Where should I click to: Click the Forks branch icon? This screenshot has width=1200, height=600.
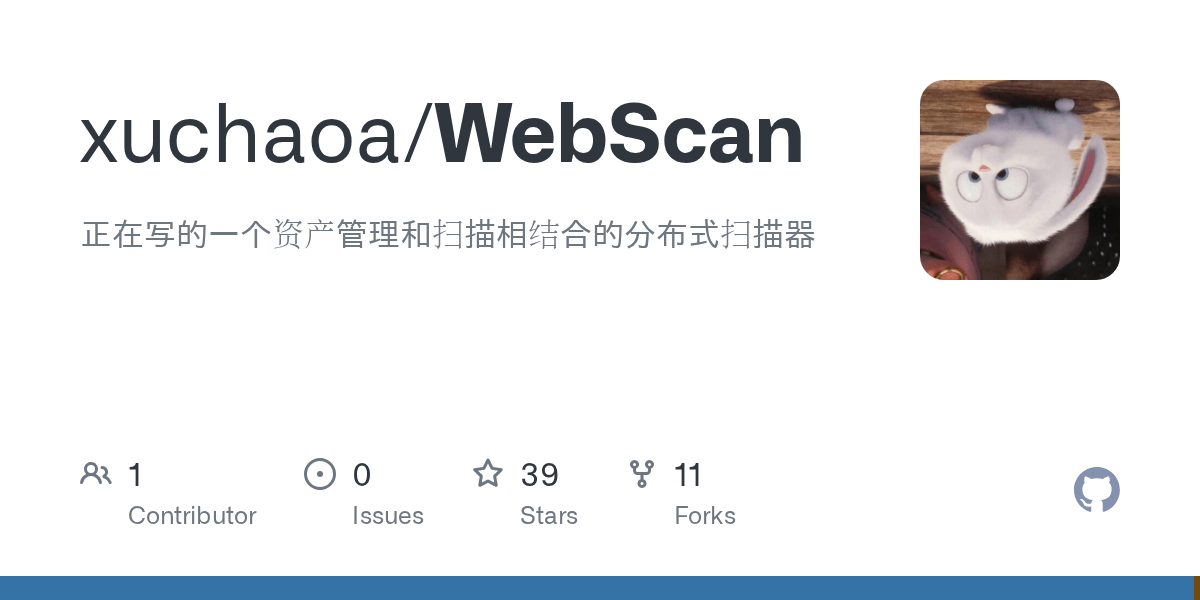(642, 474)
